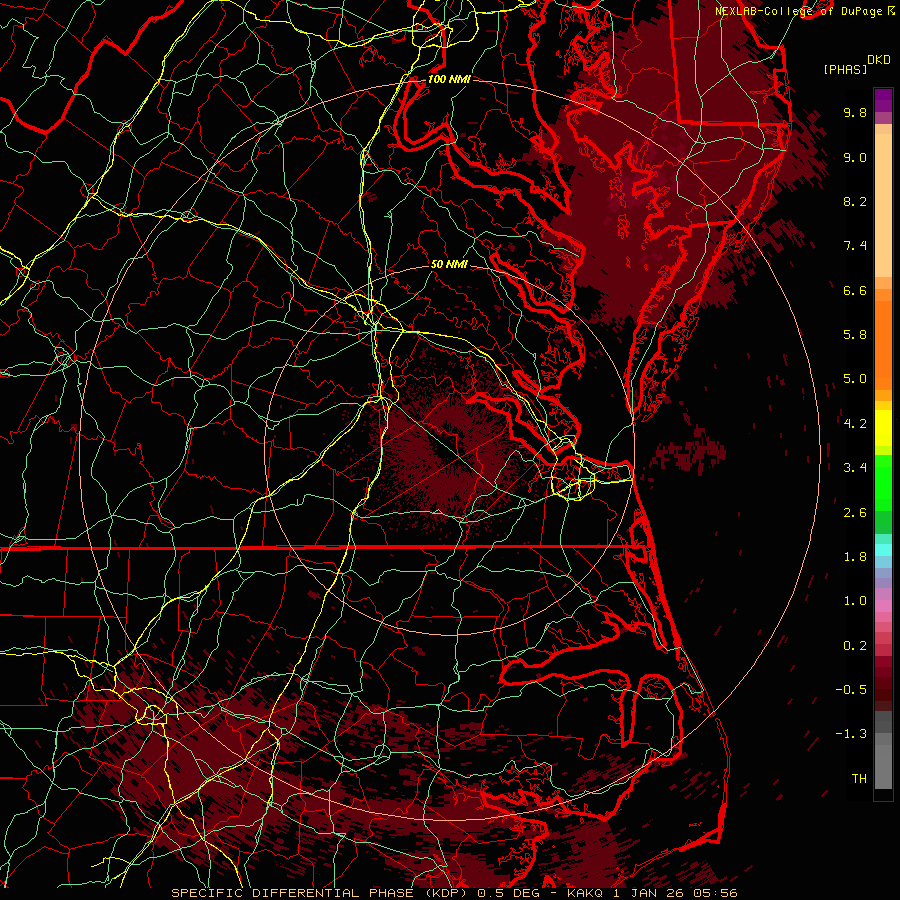This screenshot has height=900, width=900.
Task: Select the 6.6 scale value
Action: click(x=855, y=290)
